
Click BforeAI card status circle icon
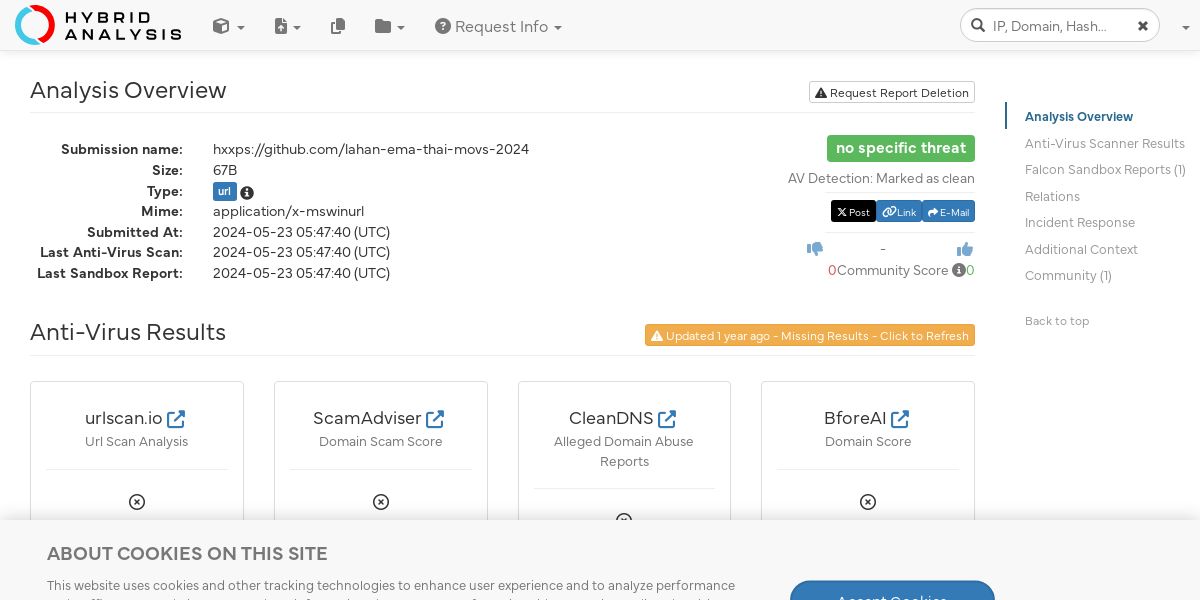tap(868, 502)
